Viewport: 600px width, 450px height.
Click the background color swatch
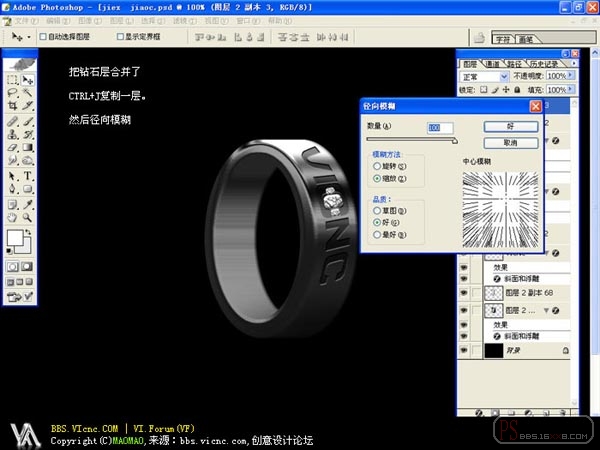(x=25, y=248)
